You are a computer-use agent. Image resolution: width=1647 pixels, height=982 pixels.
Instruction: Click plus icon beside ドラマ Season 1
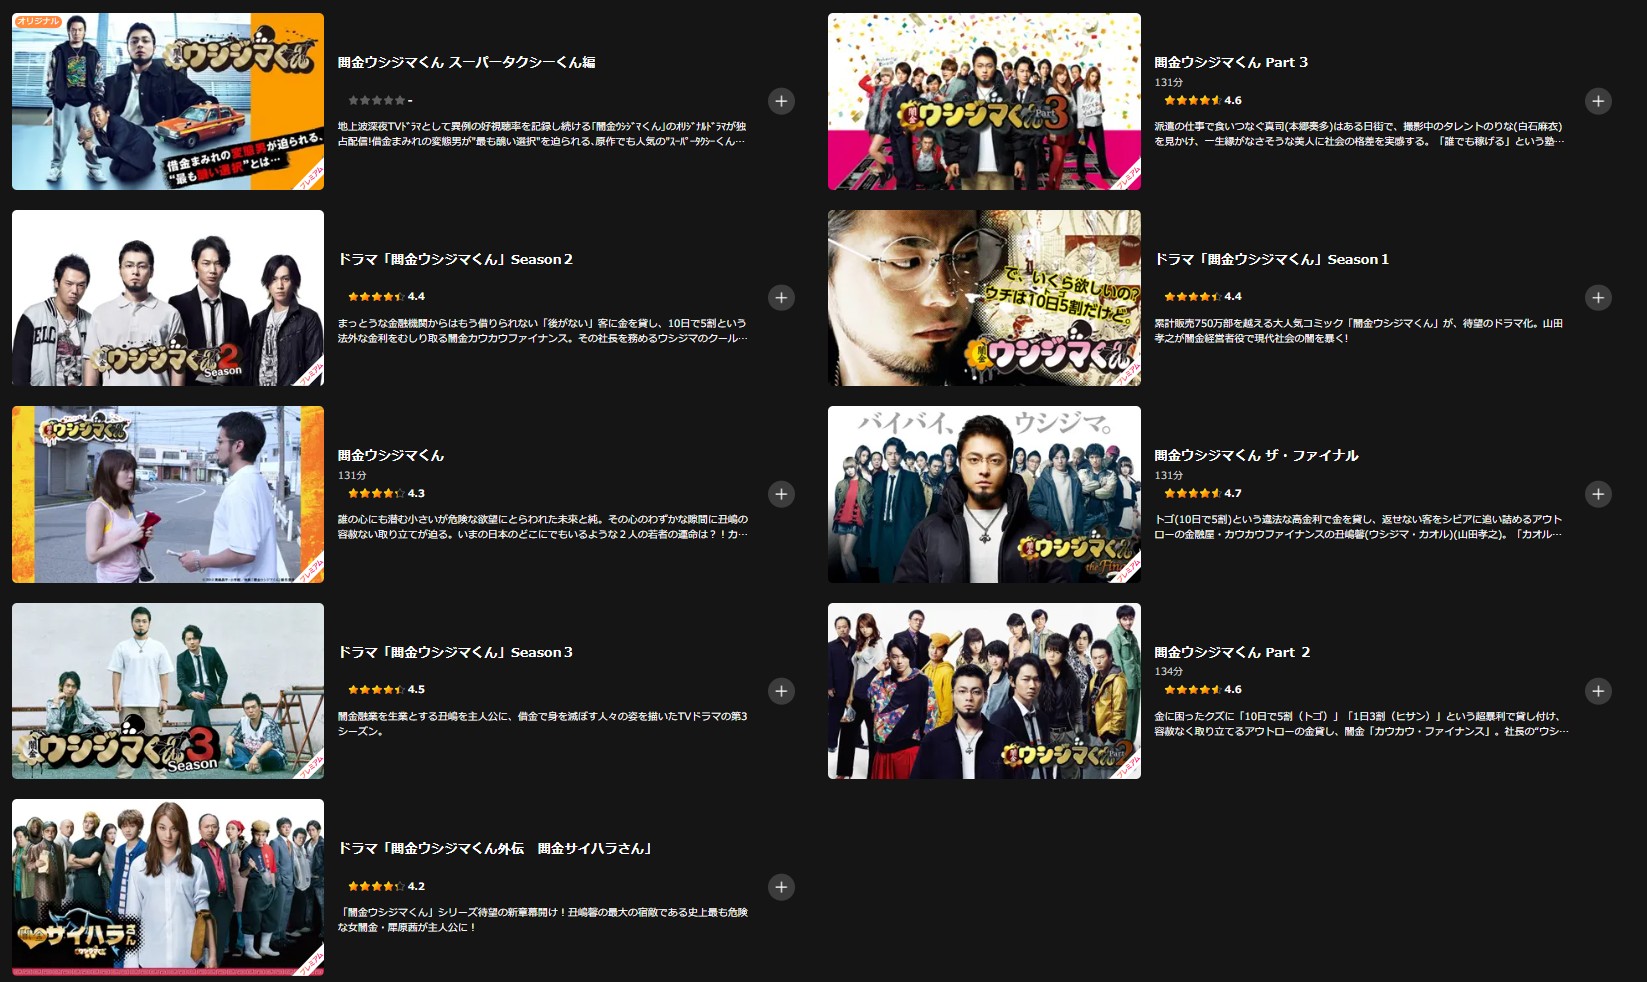tap(1598, 298)
